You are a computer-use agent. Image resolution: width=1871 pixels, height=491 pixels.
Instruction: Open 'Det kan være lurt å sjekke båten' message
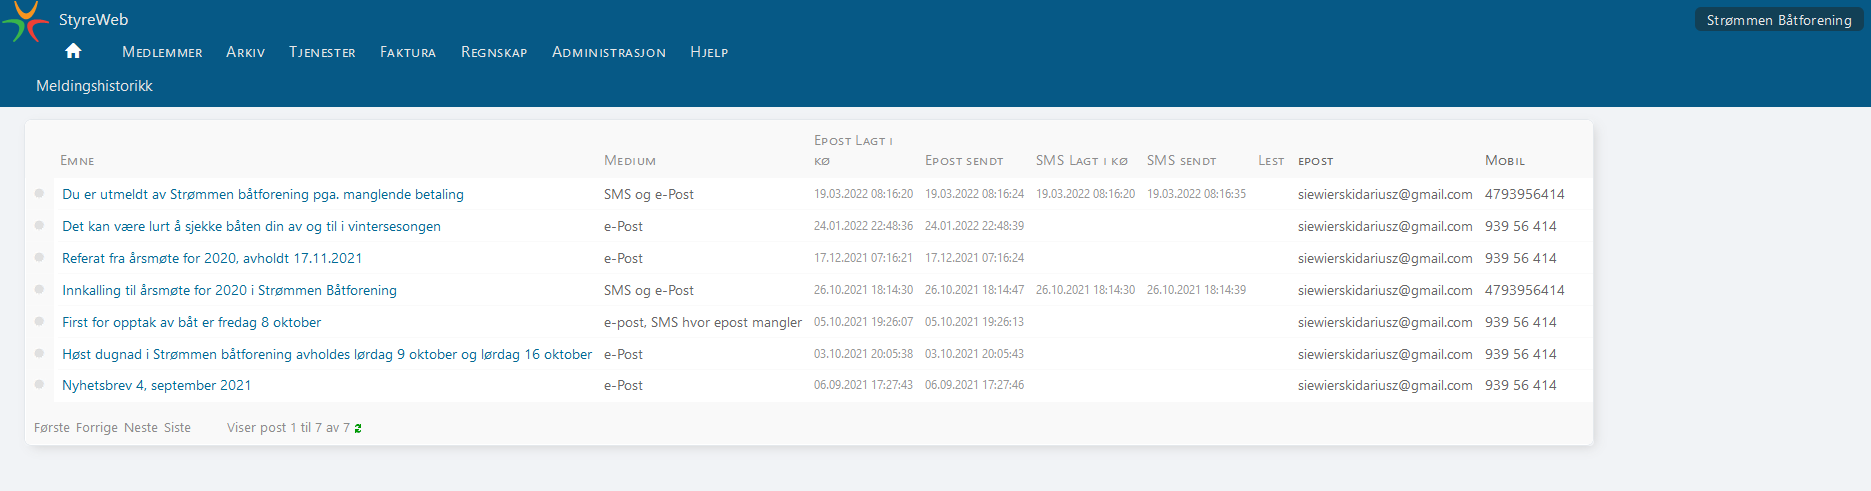point(251,226)
